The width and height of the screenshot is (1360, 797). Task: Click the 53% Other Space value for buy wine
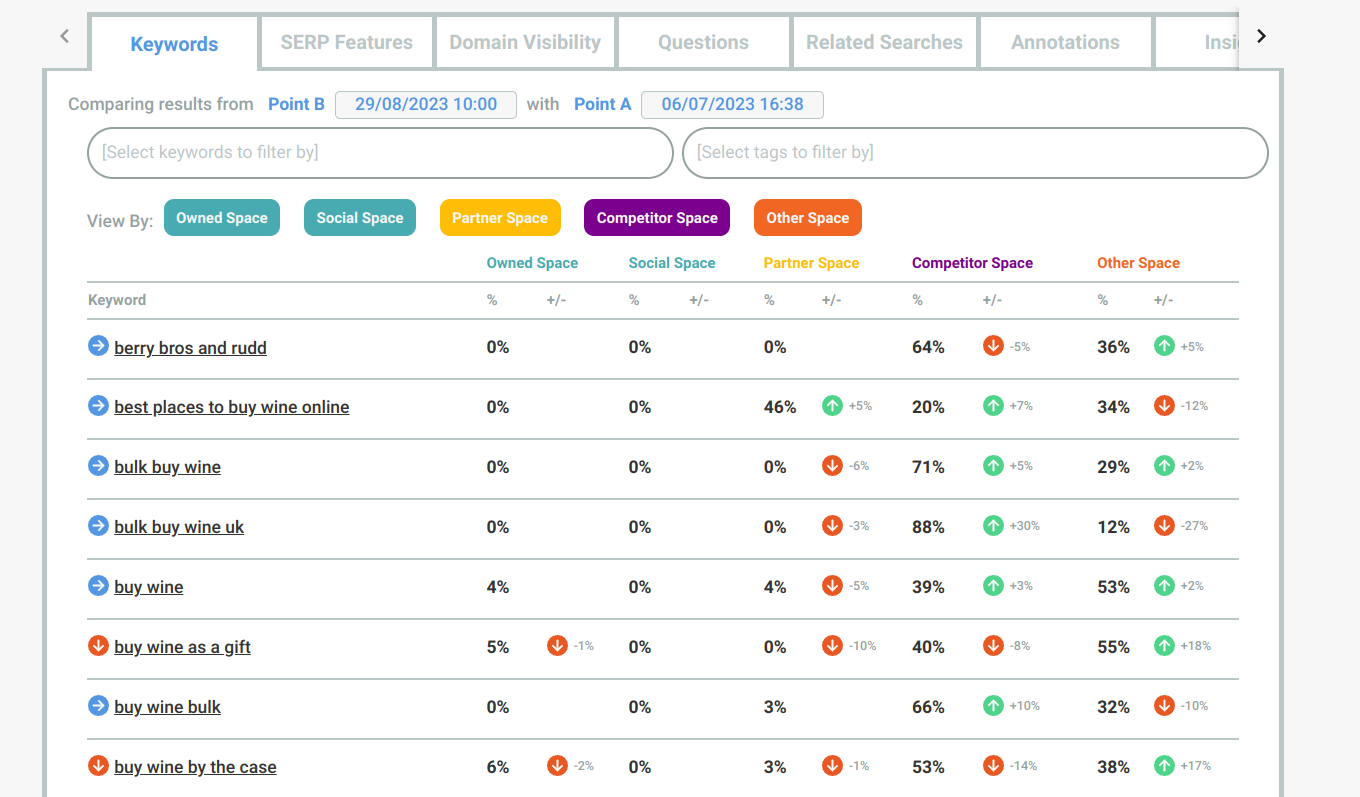pyautogui.click(x=1114, y=587)
